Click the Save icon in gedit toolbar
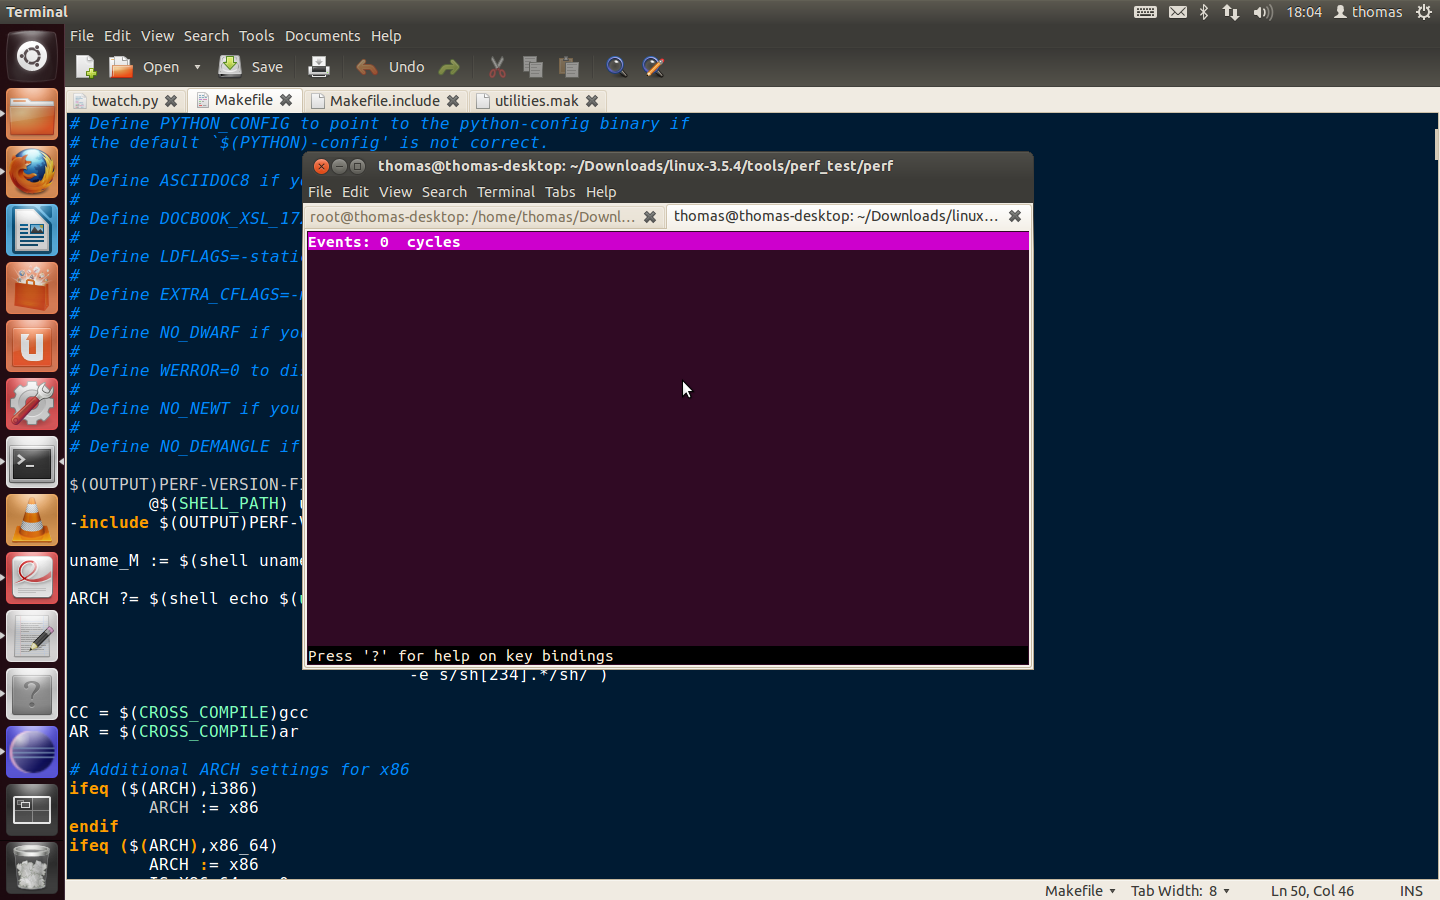1440x900 pixels. click(230, 66)
